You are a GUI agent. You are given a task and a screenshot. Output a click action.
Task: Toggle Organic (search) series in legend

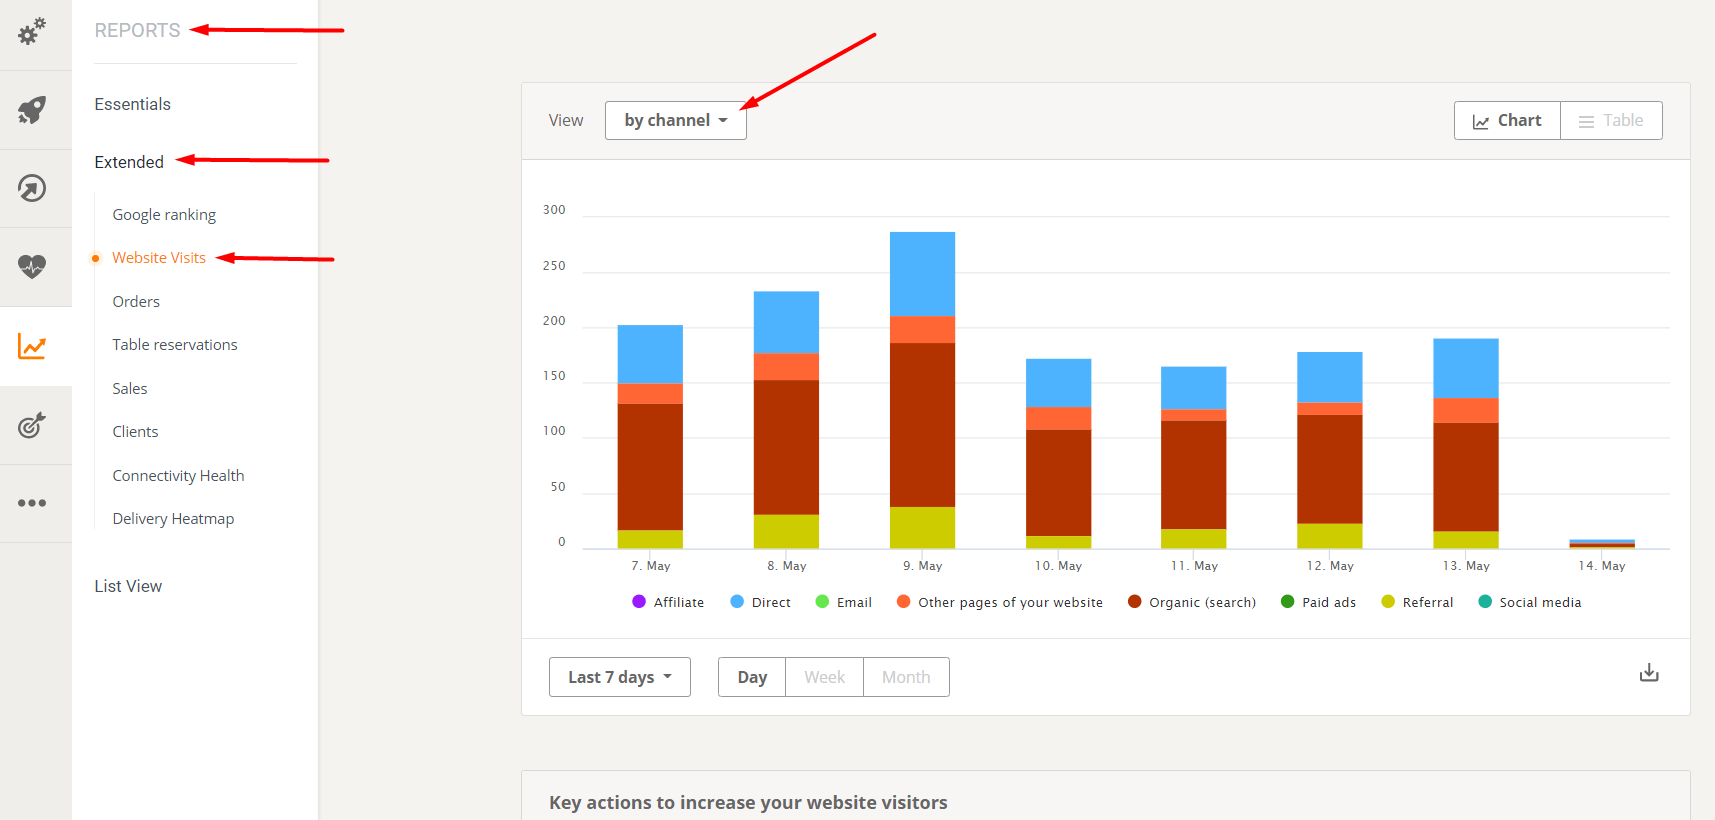(x=1192, y=602)
